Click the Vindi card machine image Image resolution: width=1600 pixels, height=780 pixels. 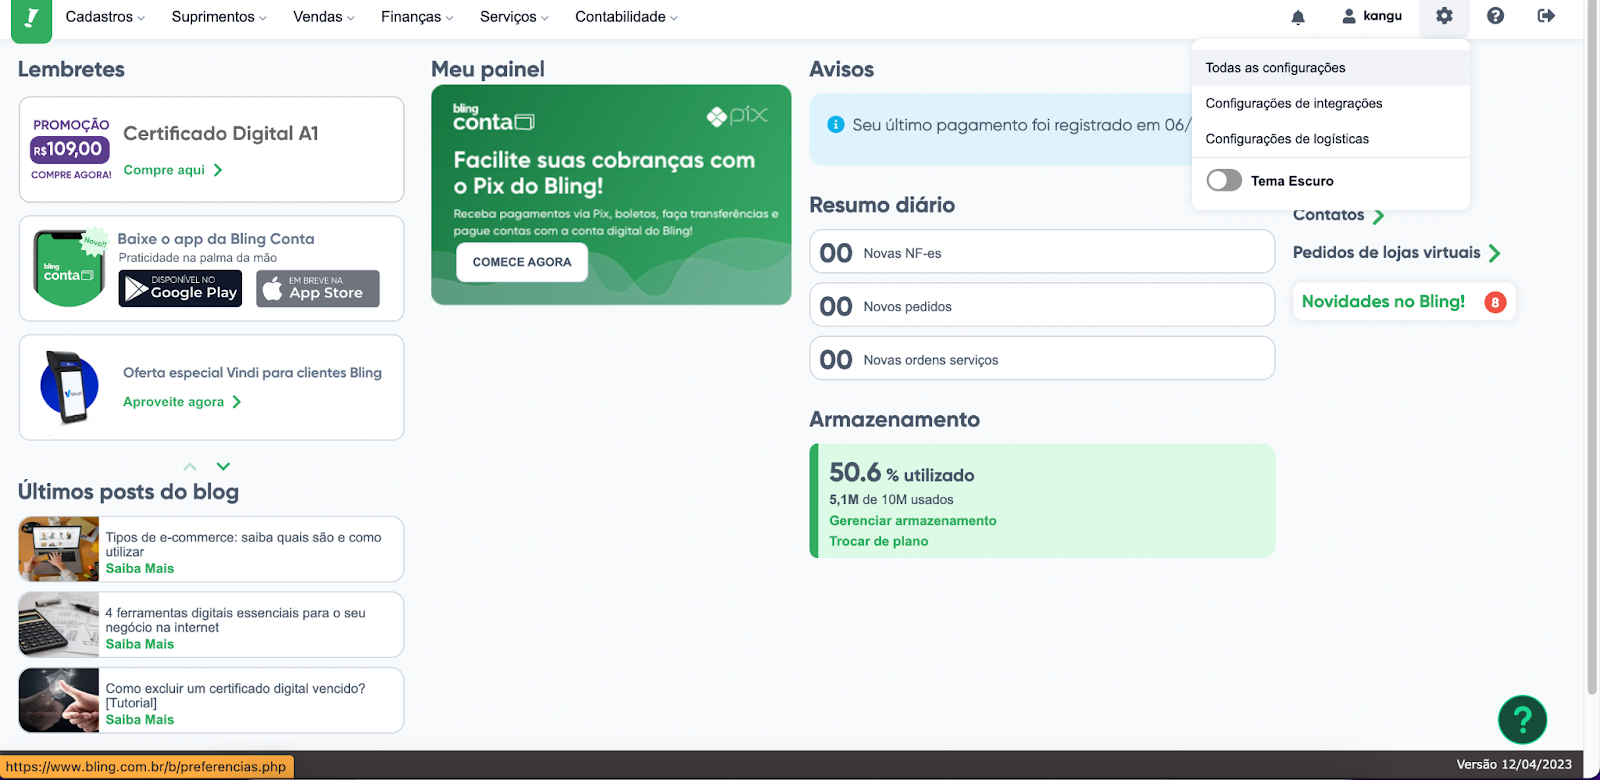pyautogui.click(x=69, y=387)
